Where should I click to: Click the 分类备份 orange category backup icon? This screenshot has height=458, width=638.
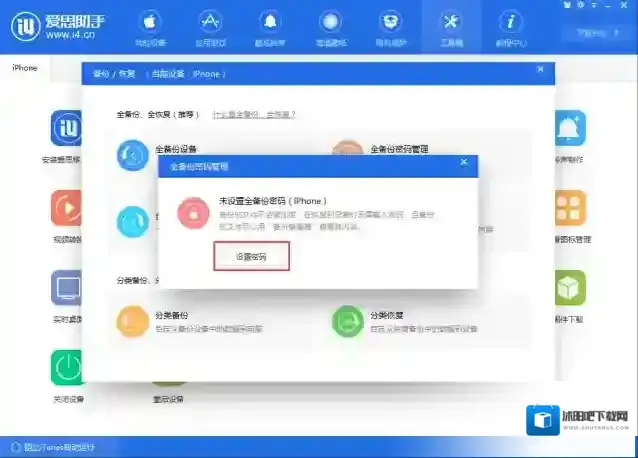(133, 321)
